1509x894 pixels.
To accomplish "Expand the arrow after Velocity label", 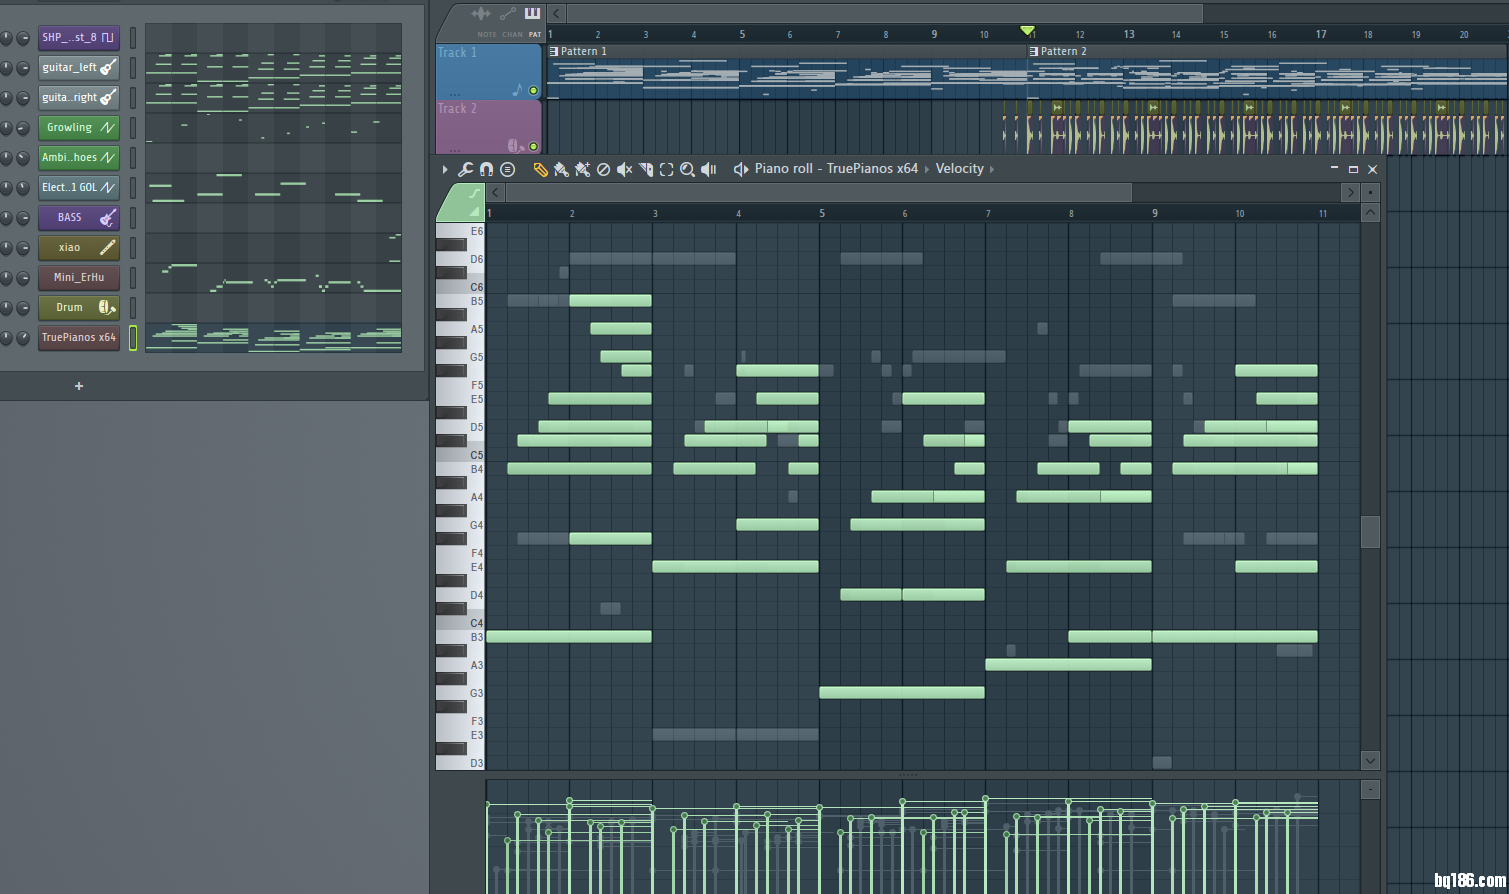I will 992,169.
